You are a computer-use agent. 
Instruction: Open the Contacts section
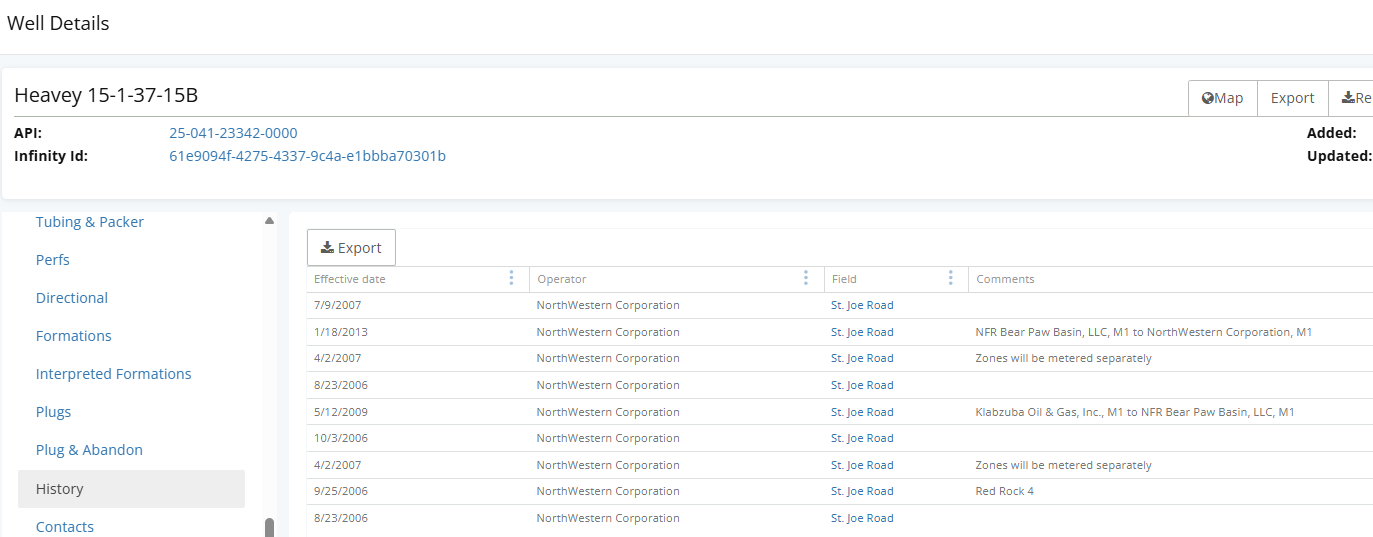coord(65,527)
